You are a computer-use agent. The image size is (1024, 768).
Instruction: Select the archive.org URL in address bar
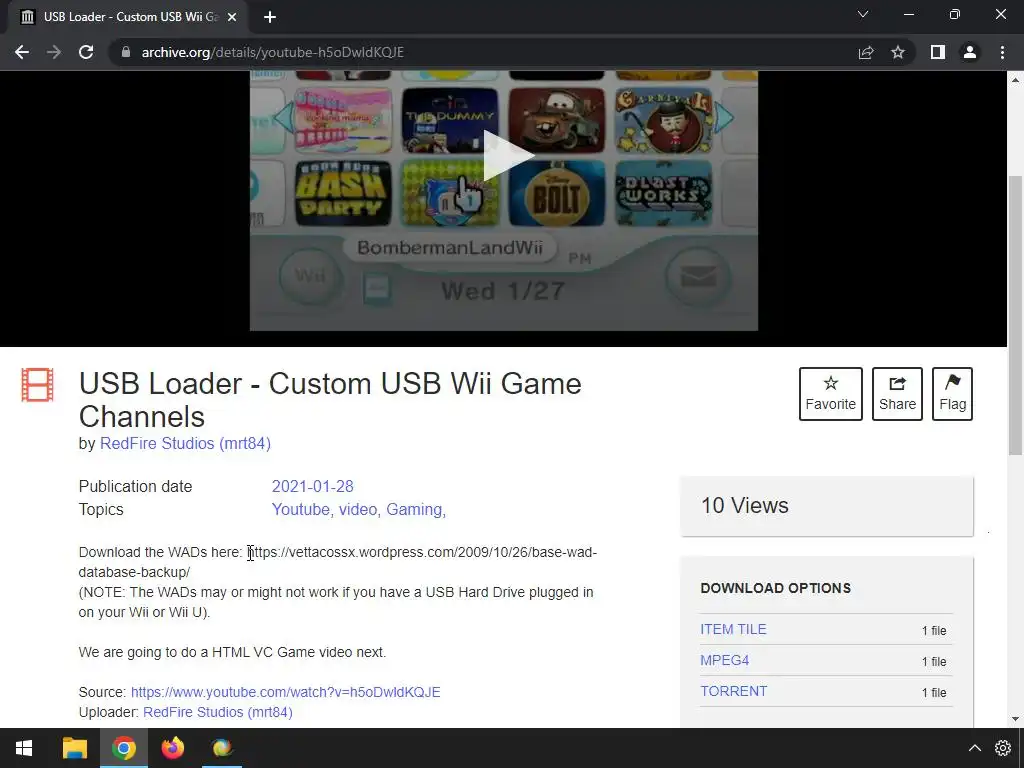point(272,52)
